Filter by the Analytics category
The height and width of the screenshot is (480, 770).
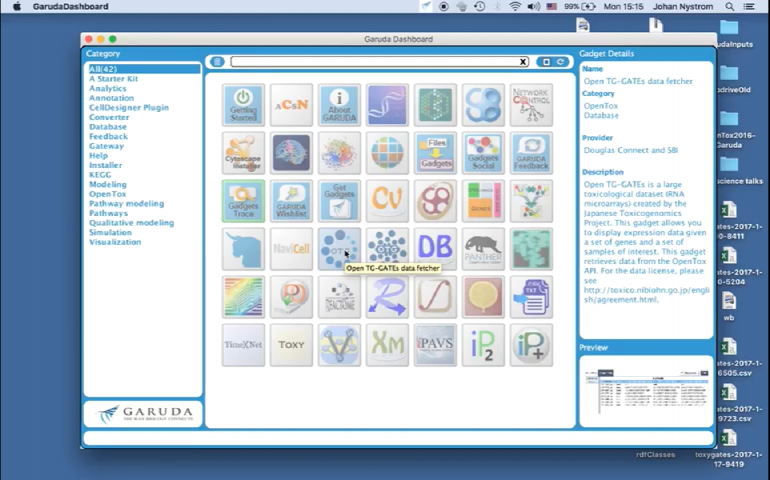(108, 88)
